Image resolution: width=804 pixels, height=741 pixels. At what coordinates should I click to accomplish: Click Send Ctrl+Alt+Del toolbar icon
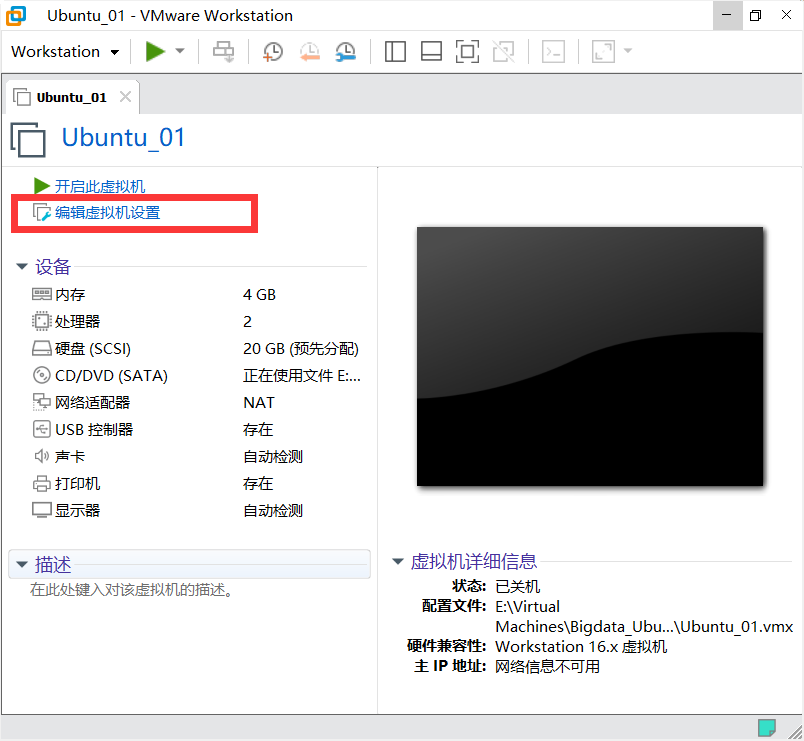coord(224,51)
